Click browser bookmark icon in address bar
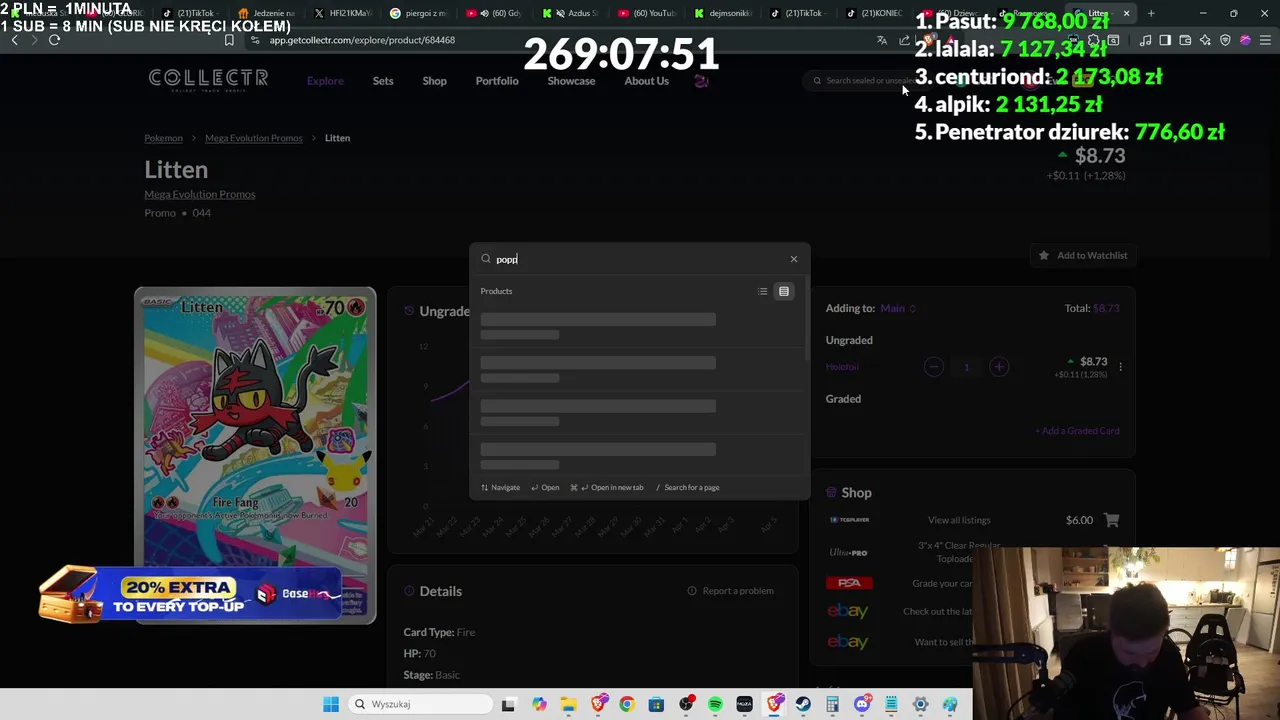This screenshot has height=720, width=1280. [x=229, y=40]
